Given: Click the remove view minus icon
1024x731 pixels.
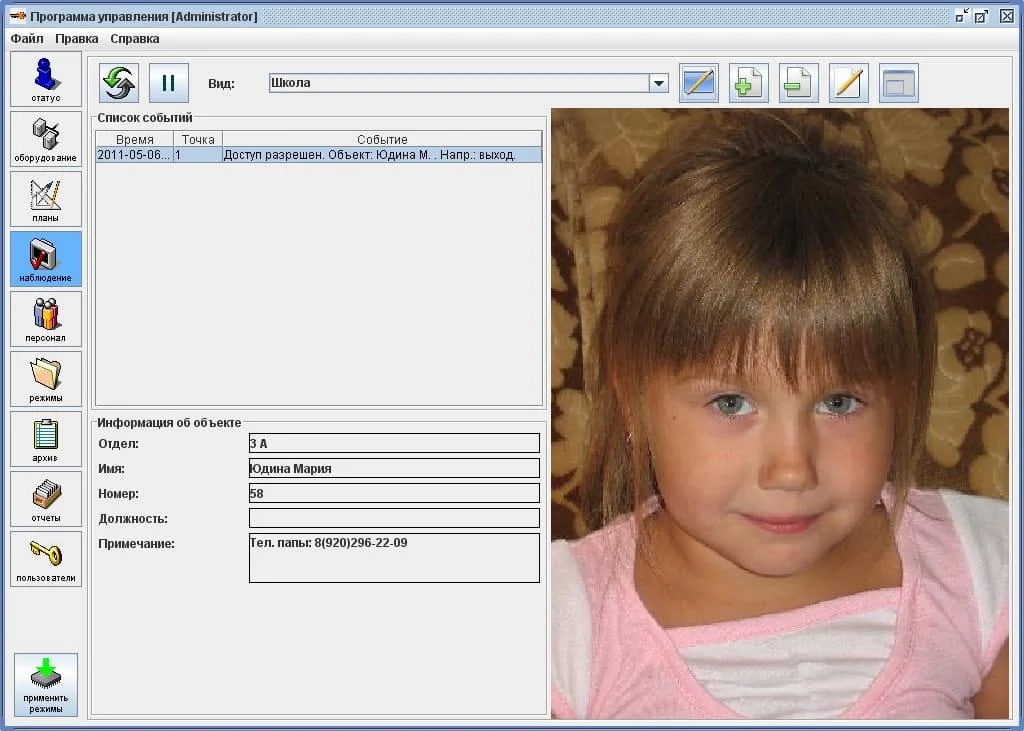Looking at the screenshot, I should (799, 83).
